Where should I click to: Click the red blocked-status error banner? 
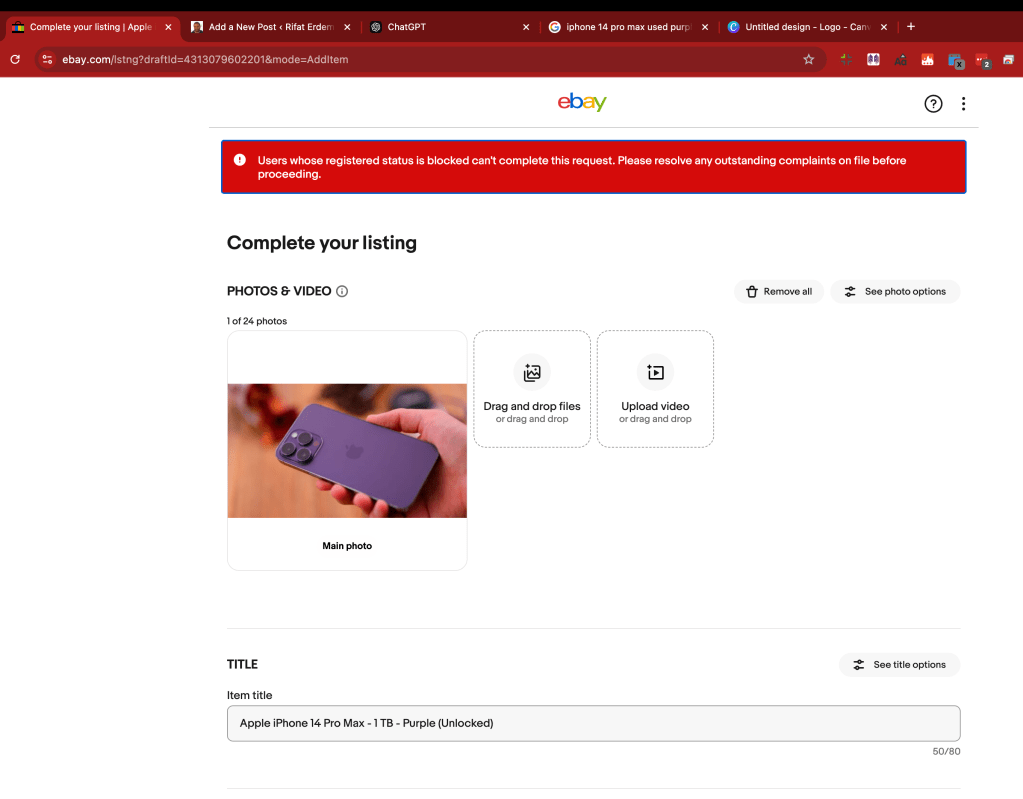594,167
